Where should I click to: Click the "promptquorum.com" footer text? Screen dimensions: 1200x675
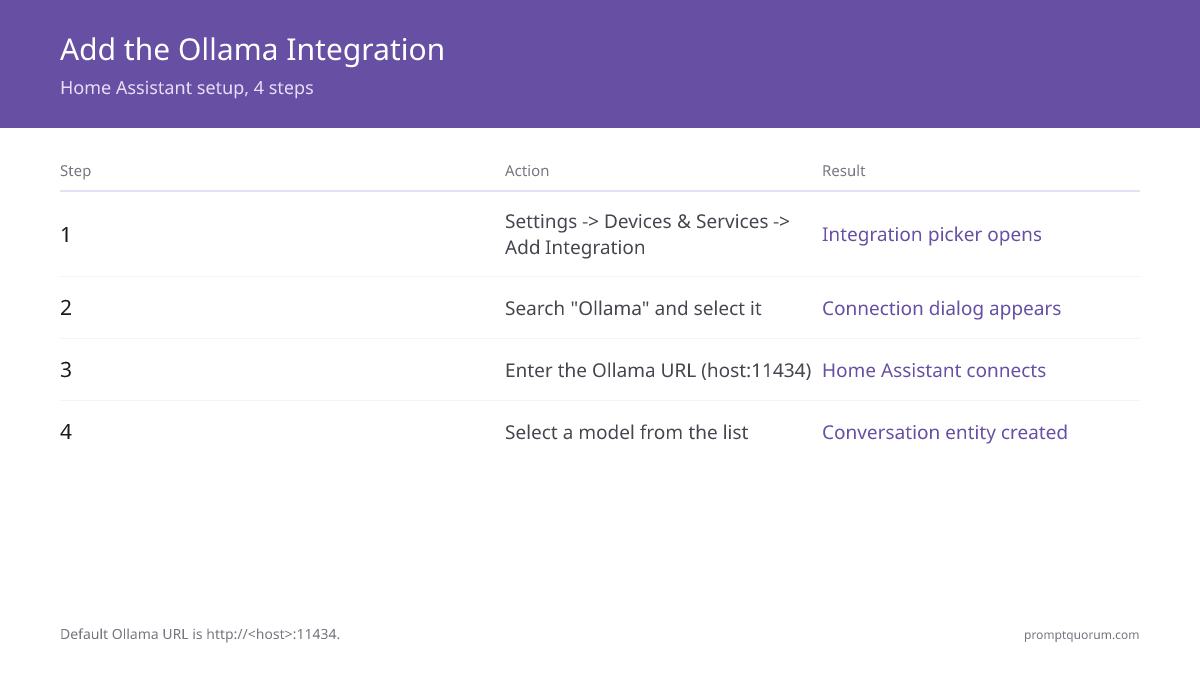pos(1081,634)
